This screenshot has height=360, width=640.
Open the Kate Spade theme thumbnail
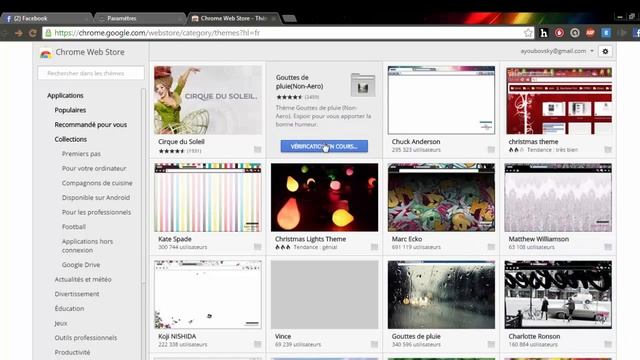(x=208, y=198)
